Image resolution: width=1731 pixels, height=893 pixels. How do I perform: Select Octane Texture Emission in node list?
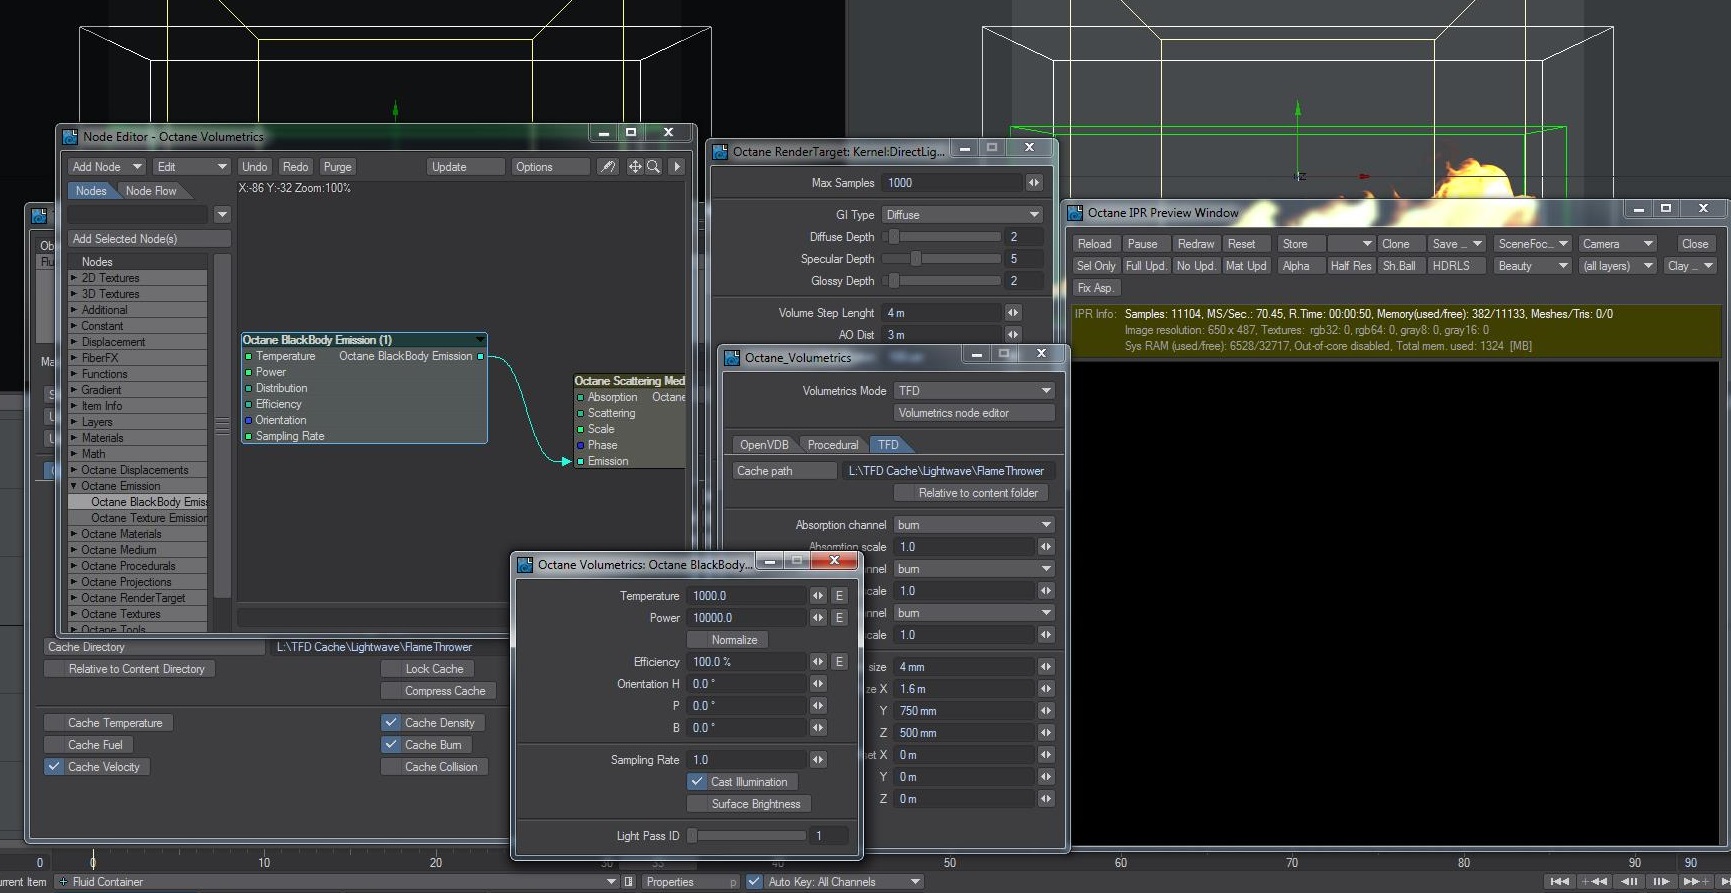pos(149,518)
